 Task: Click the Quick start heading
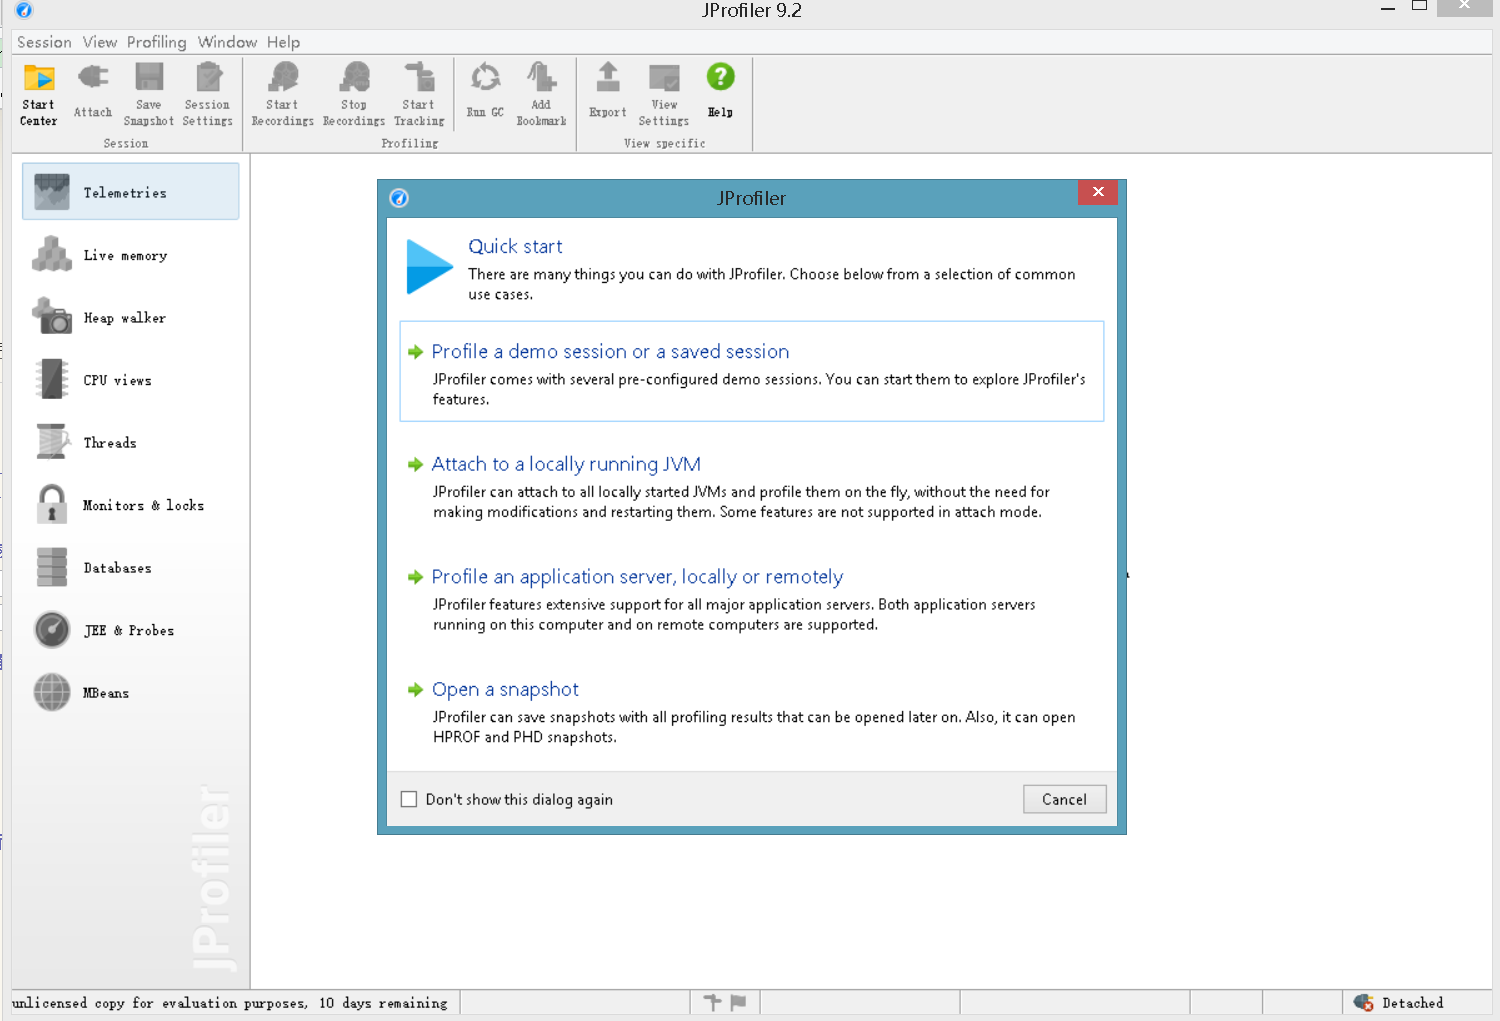click(515, 246)
